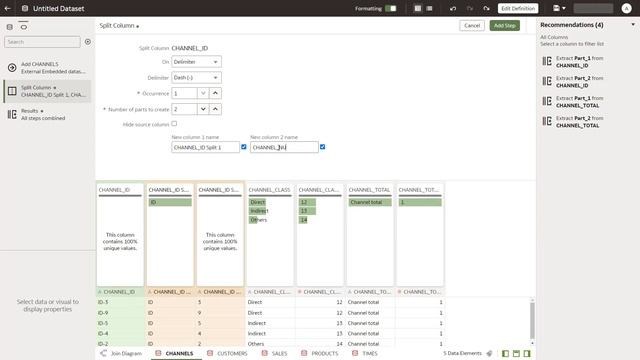Click the icon next to 5 Data Elements
The height and width of the screenshot is (360, 640).
pos(489,353)
